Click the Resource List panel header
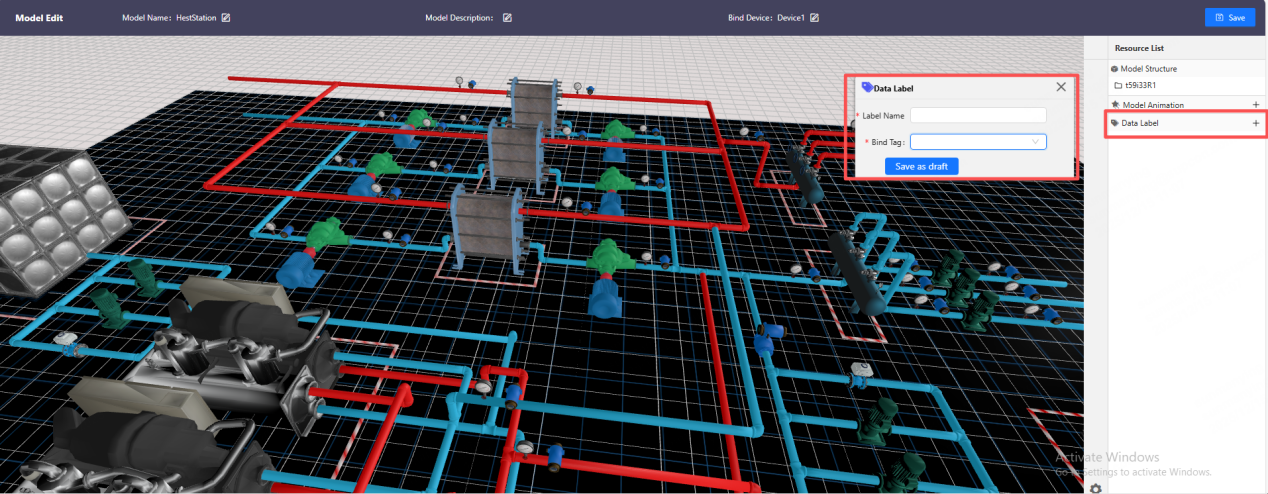Viewport: 1268px width, 494px height. click(1139, 48)
